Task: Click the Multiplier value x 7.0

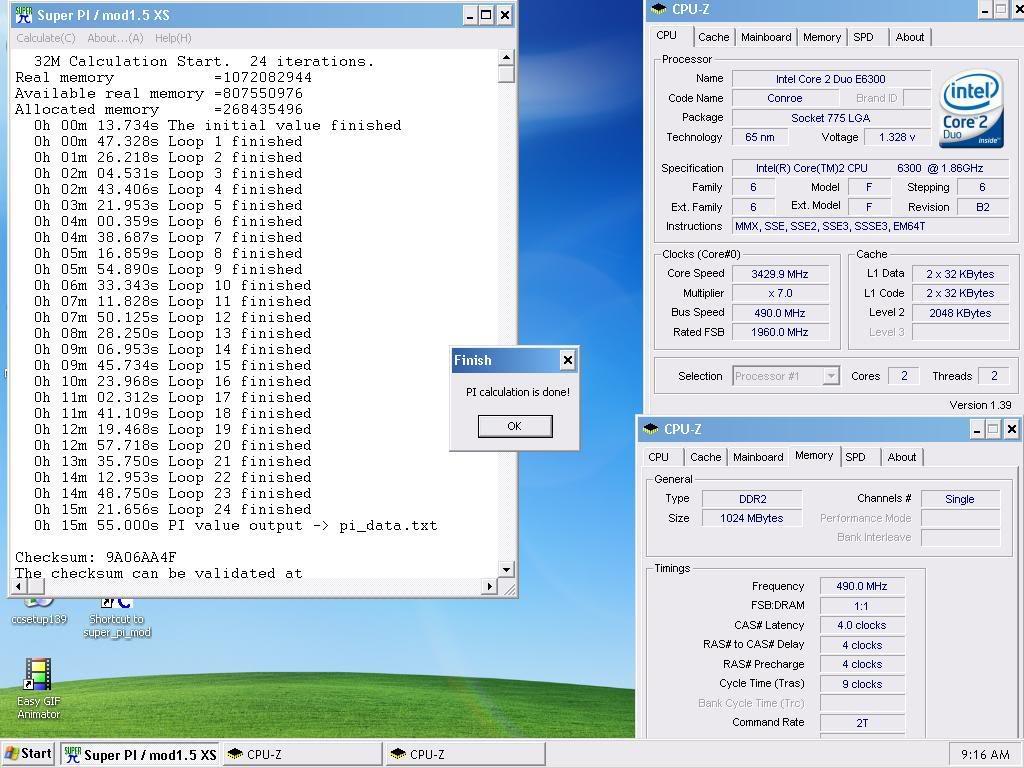Action: [780, 293]
